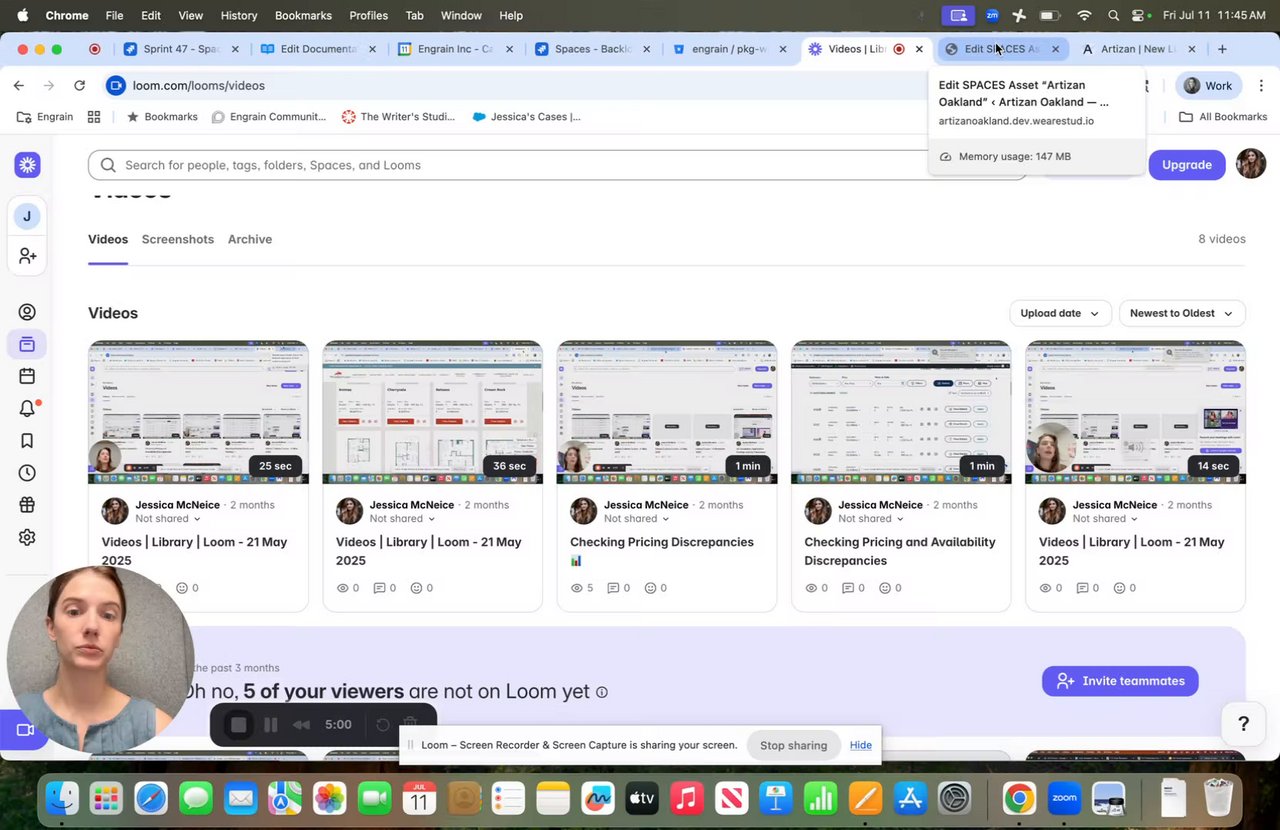Open Jessica's Cases bookmark
Viewport: 1280px width, 830px height.
(526, 117)
